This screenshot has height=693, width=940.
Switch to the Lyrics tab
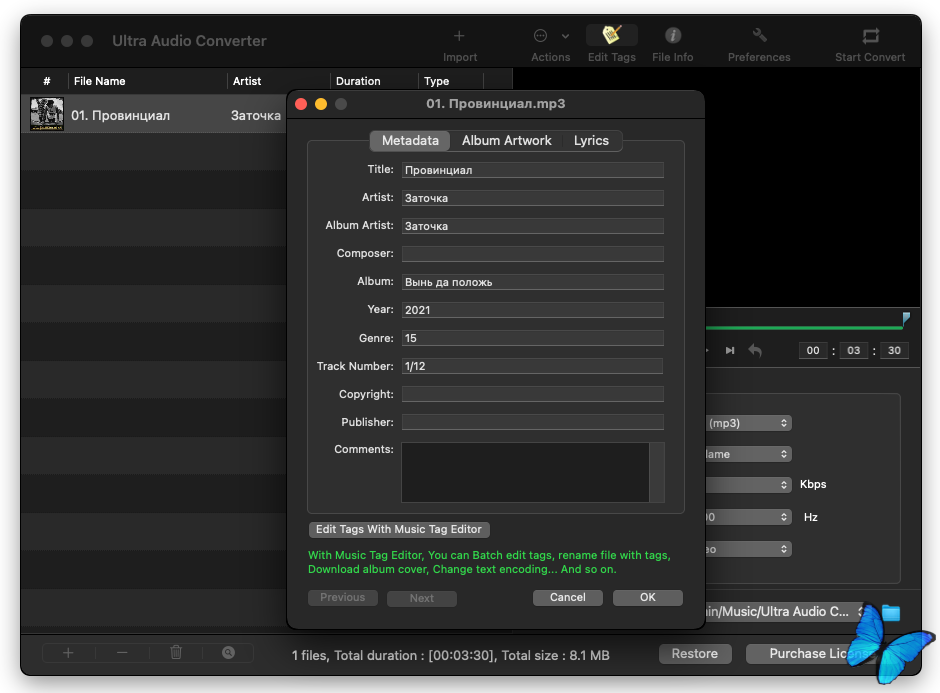click(591, 141)
